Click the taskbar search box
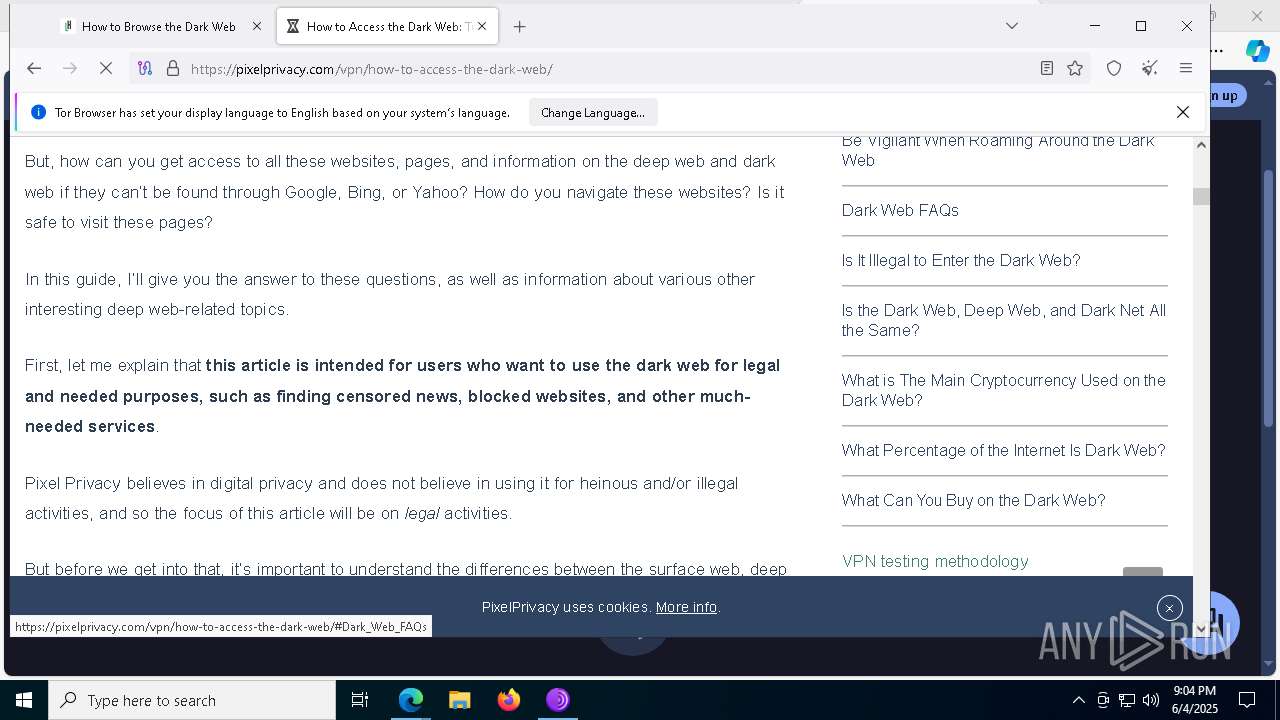Image resolution: width=1280 pixels, height=720 pixels. (192, 700)
